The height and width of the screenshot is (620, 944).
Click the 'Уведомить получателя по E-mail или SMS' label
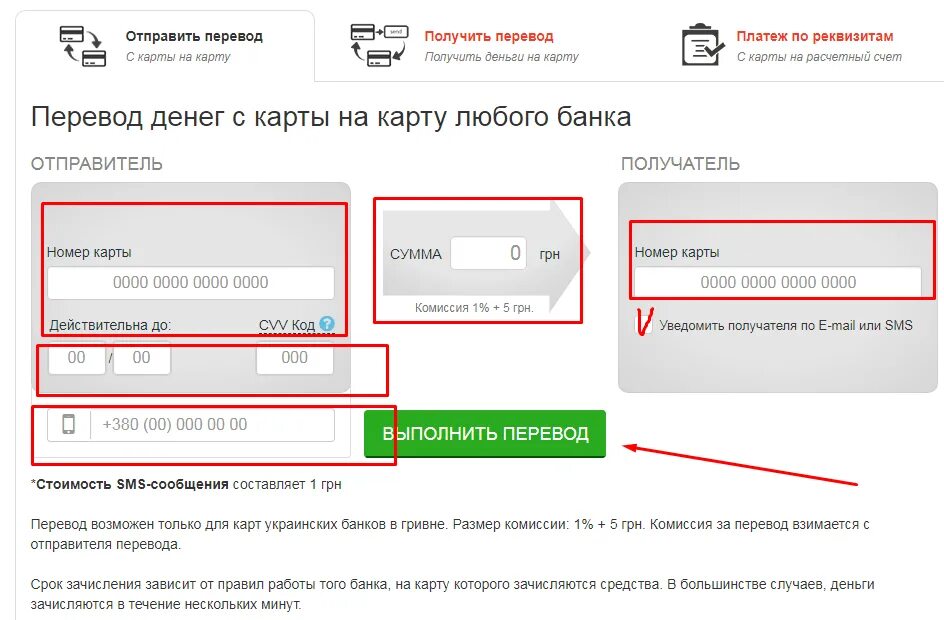coord(786,326)
